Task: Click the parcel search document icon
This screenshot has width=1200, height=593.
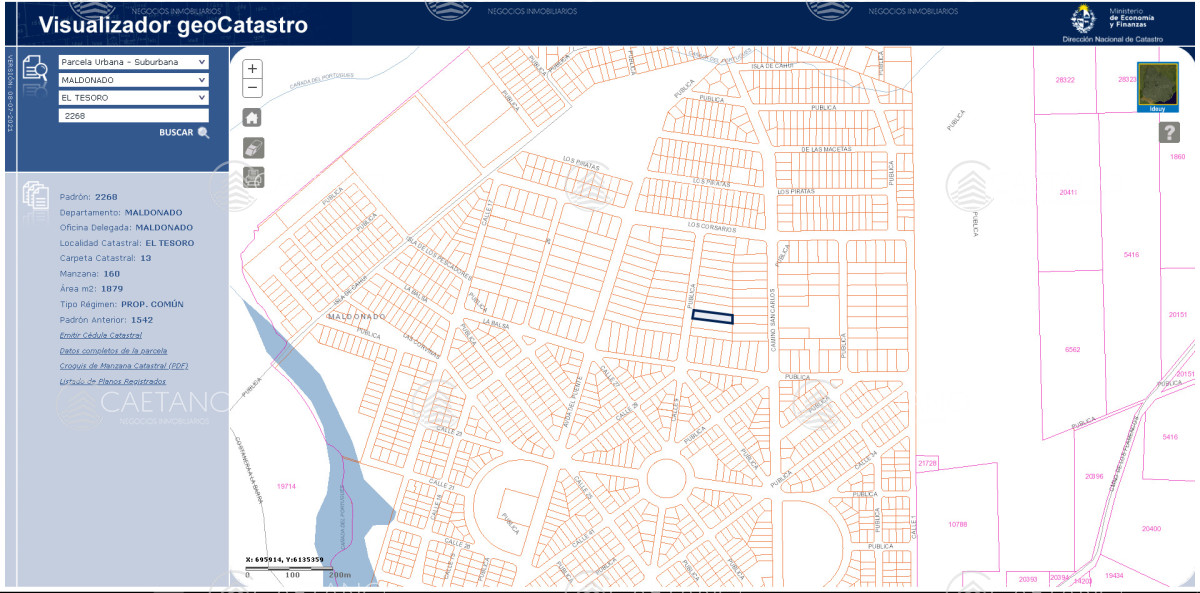Action: point(36,67)
